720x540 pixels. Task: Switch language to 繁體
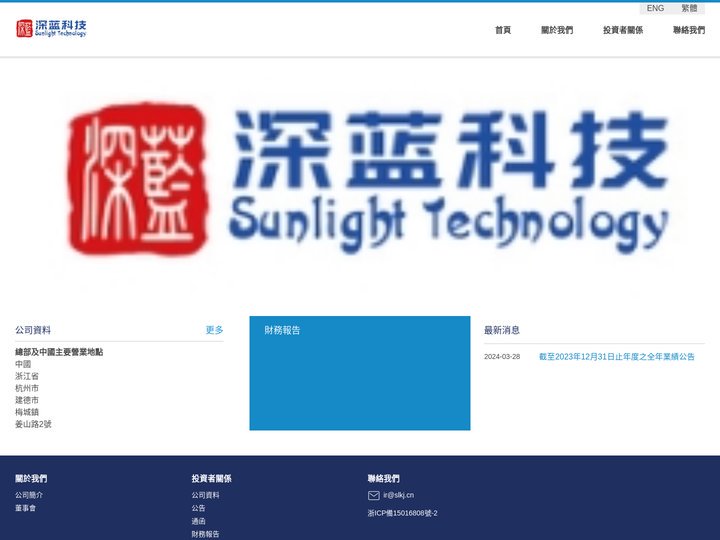pos(689,8)
